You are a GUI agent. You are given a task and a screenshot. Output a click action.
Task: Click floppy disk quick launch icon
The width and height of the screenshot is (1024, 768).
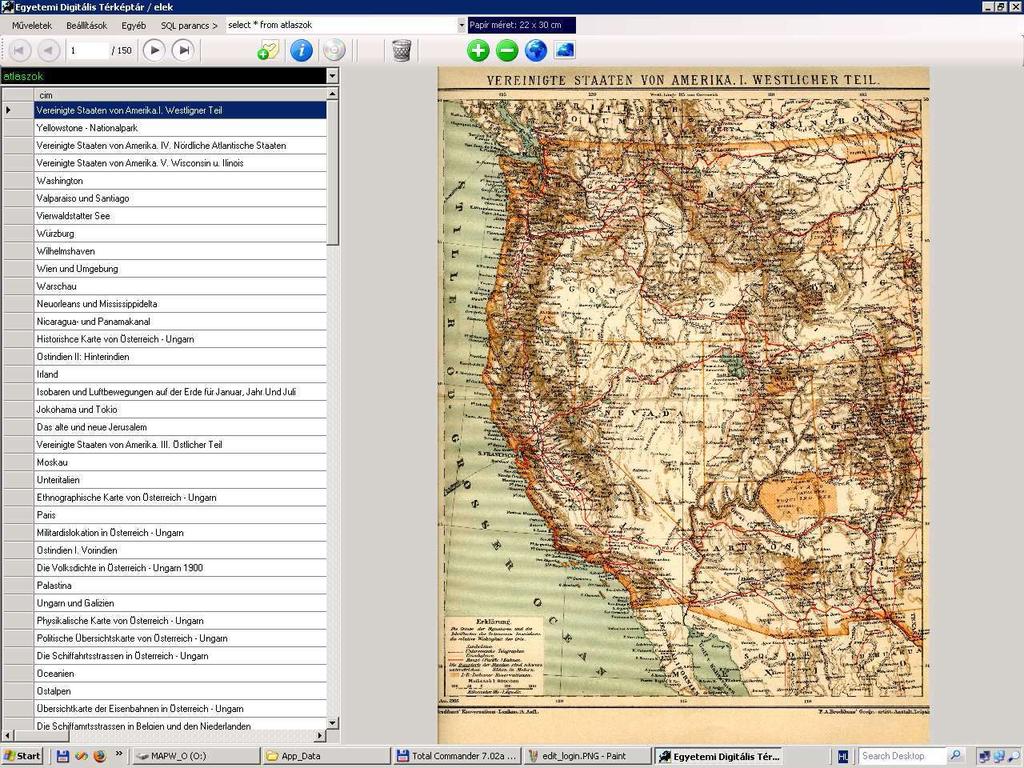point(63,756)
